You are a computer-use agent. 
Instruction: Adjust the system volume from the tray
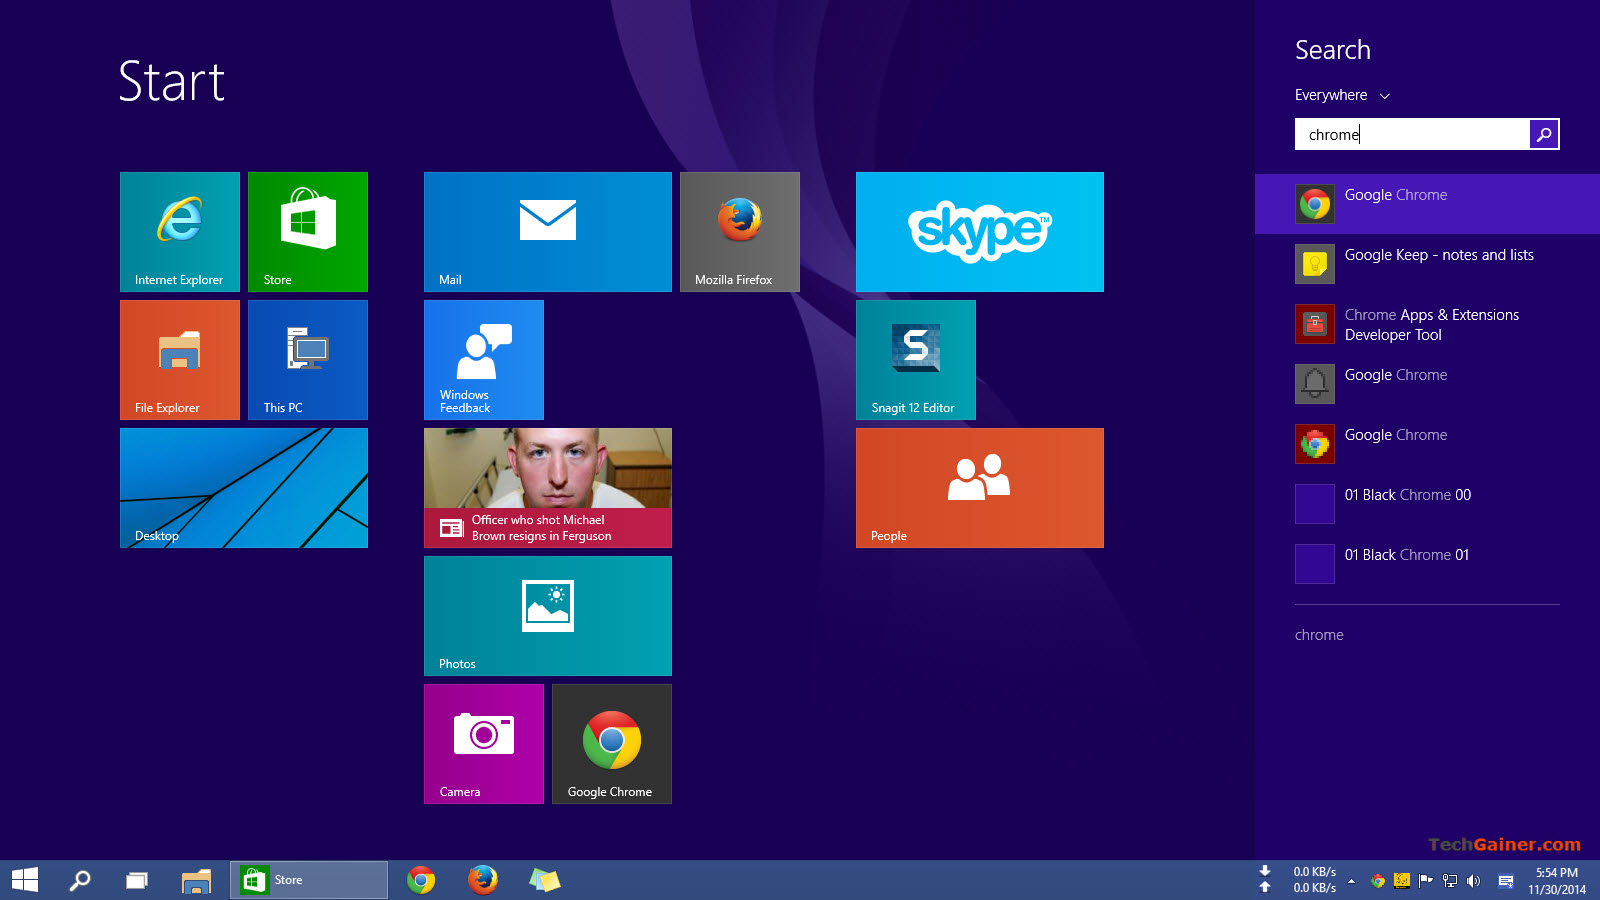1471,880
